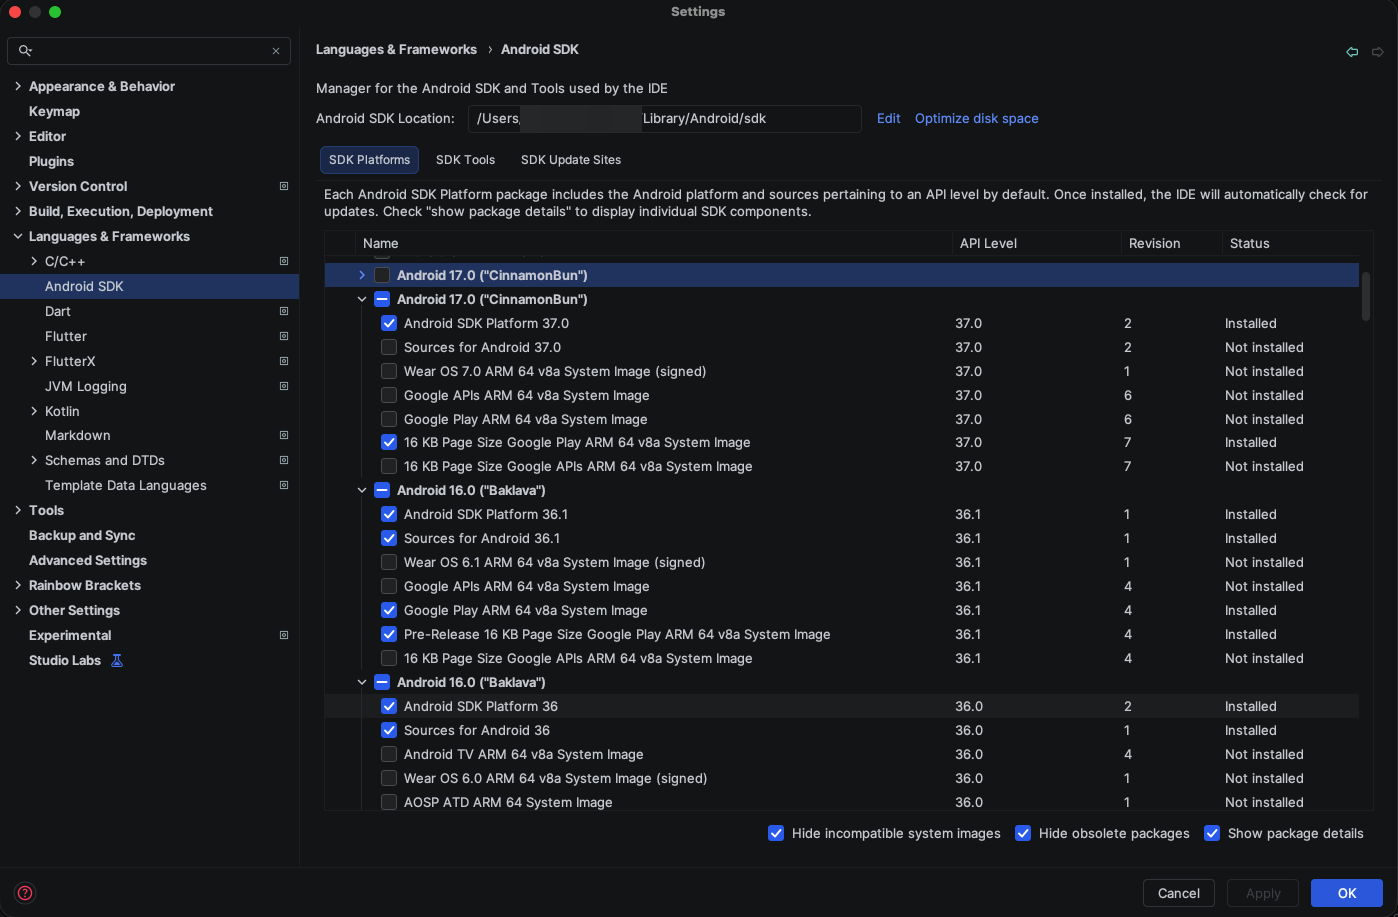Expand Appearance & Behavior settings
The image size is (1398, 917).
18,86
